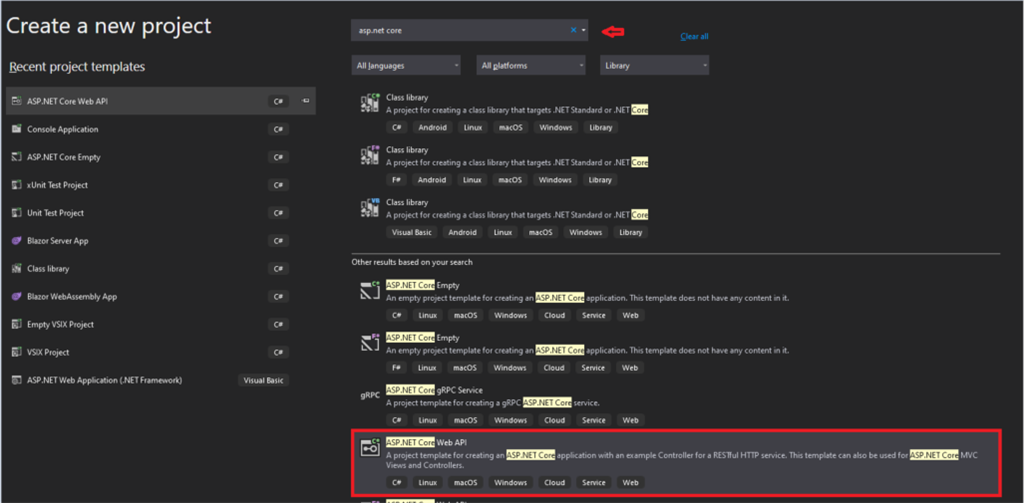
Task: Click the ASP.NET Core Web API result icon
Action: coord(370,447)
